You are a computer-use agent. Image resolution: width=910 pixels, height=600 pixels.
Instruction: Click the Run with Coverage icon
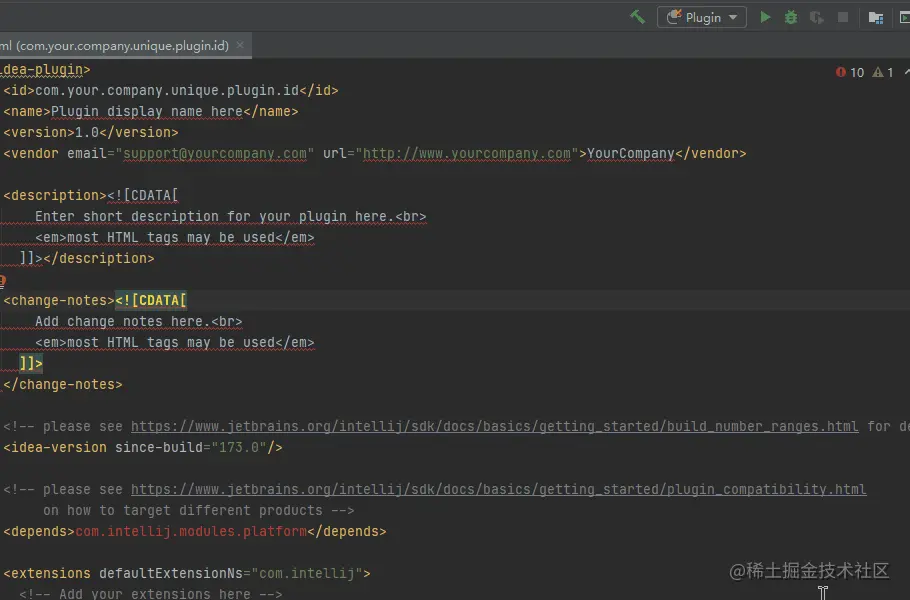(x=817, y=17)
